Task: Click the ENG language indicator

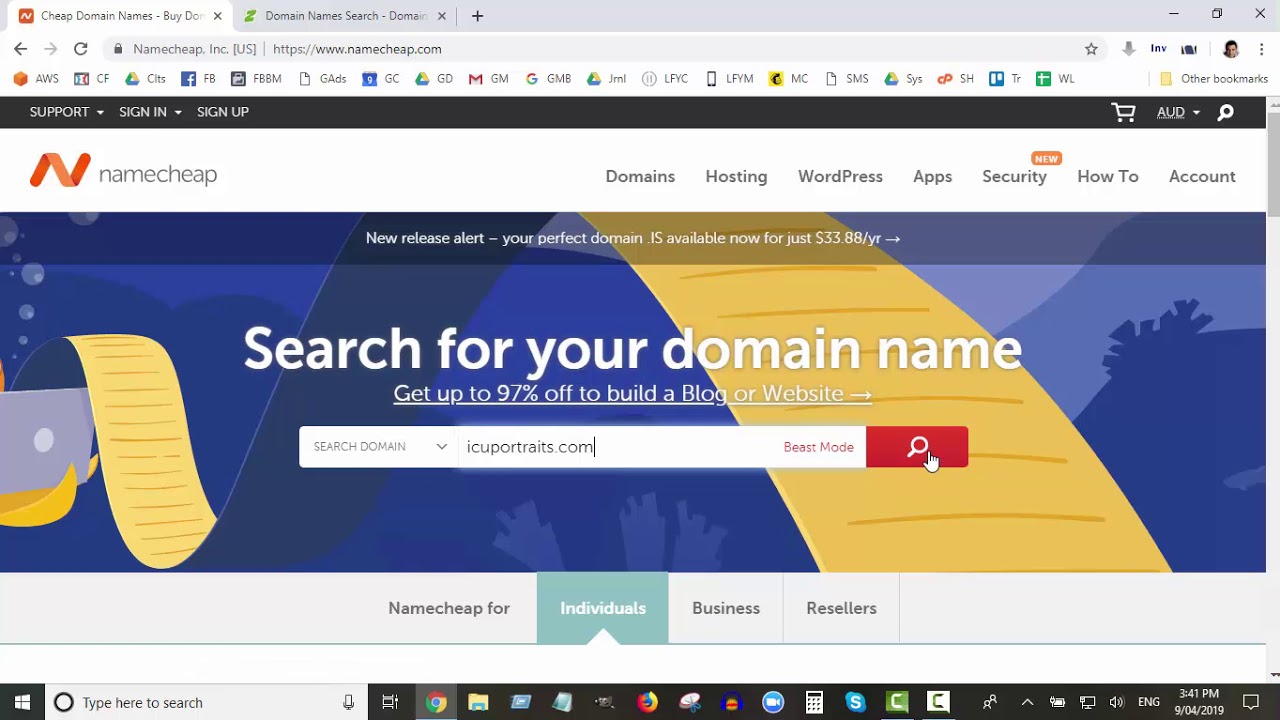Action: click(x=1149, y=702)
